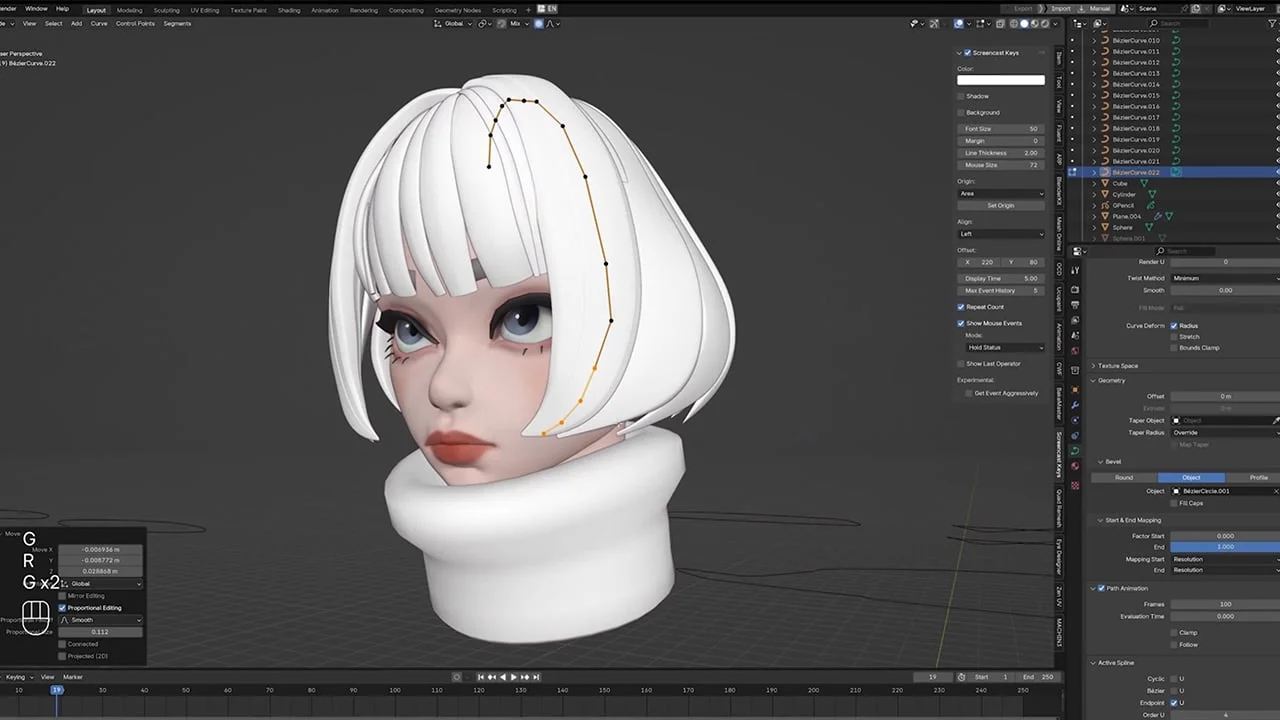The width and height of the screenshot is (1280, 720).
Task: Enable the Stretch checkbox under Curve Deform
Action: tap(1176, 336)
